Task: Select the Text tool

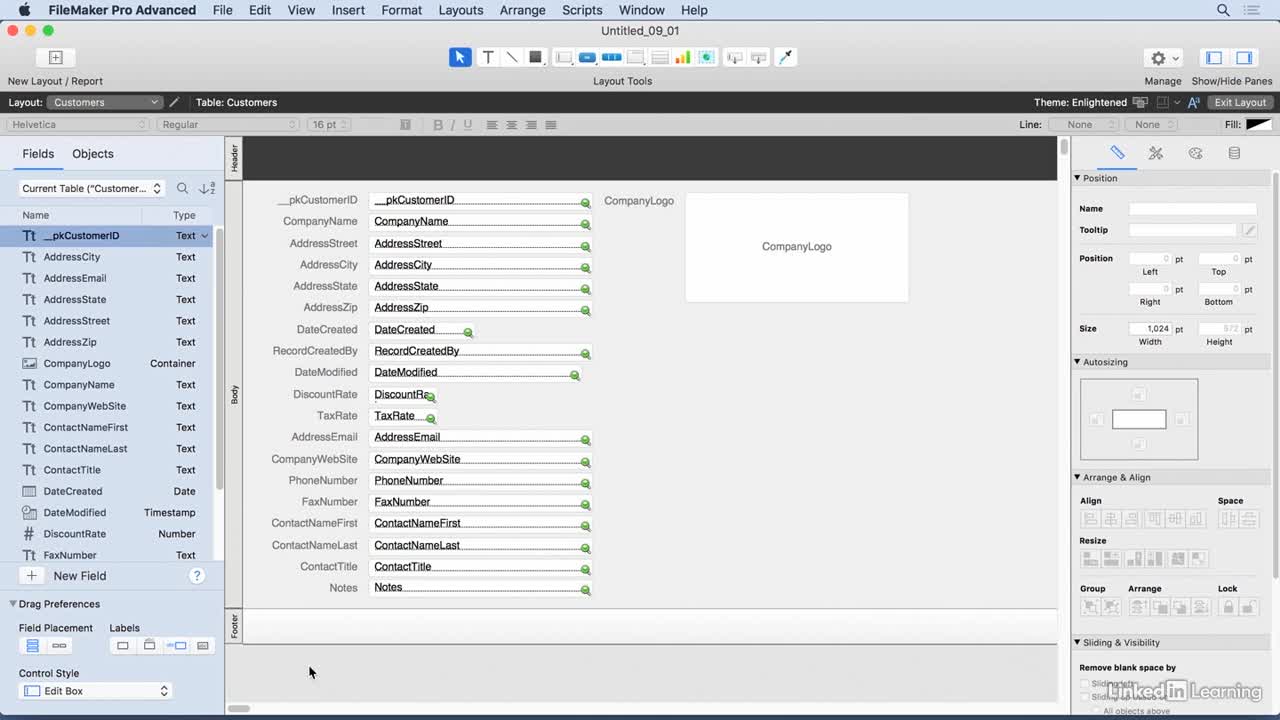Action: pyautogui.click(x=488, y=57)
